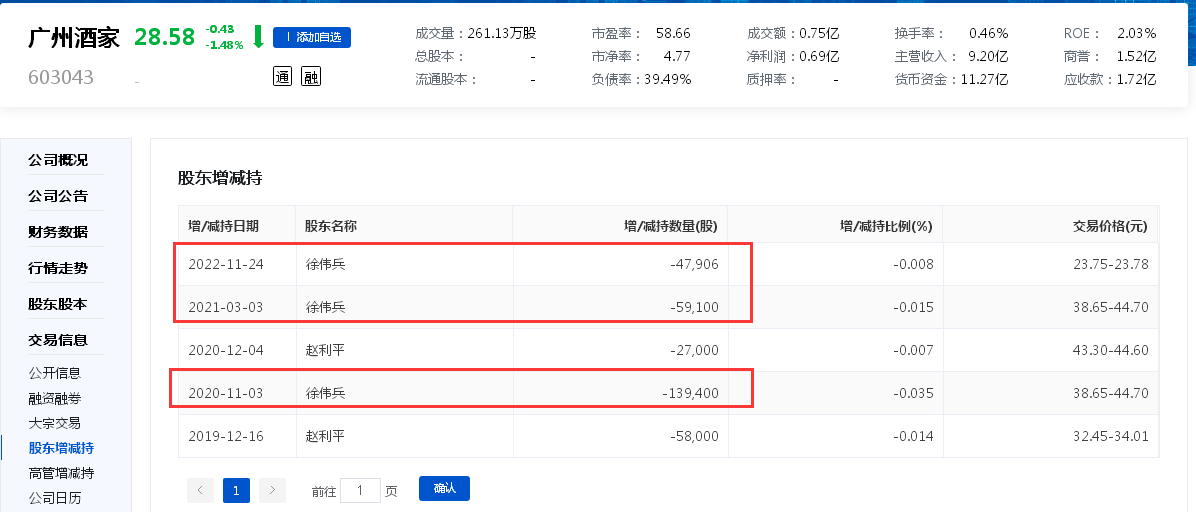The width and height of the screenshot is (1196, 512).
Task: Open 行情走势 in the sidebar
Action: coord(58,268)
